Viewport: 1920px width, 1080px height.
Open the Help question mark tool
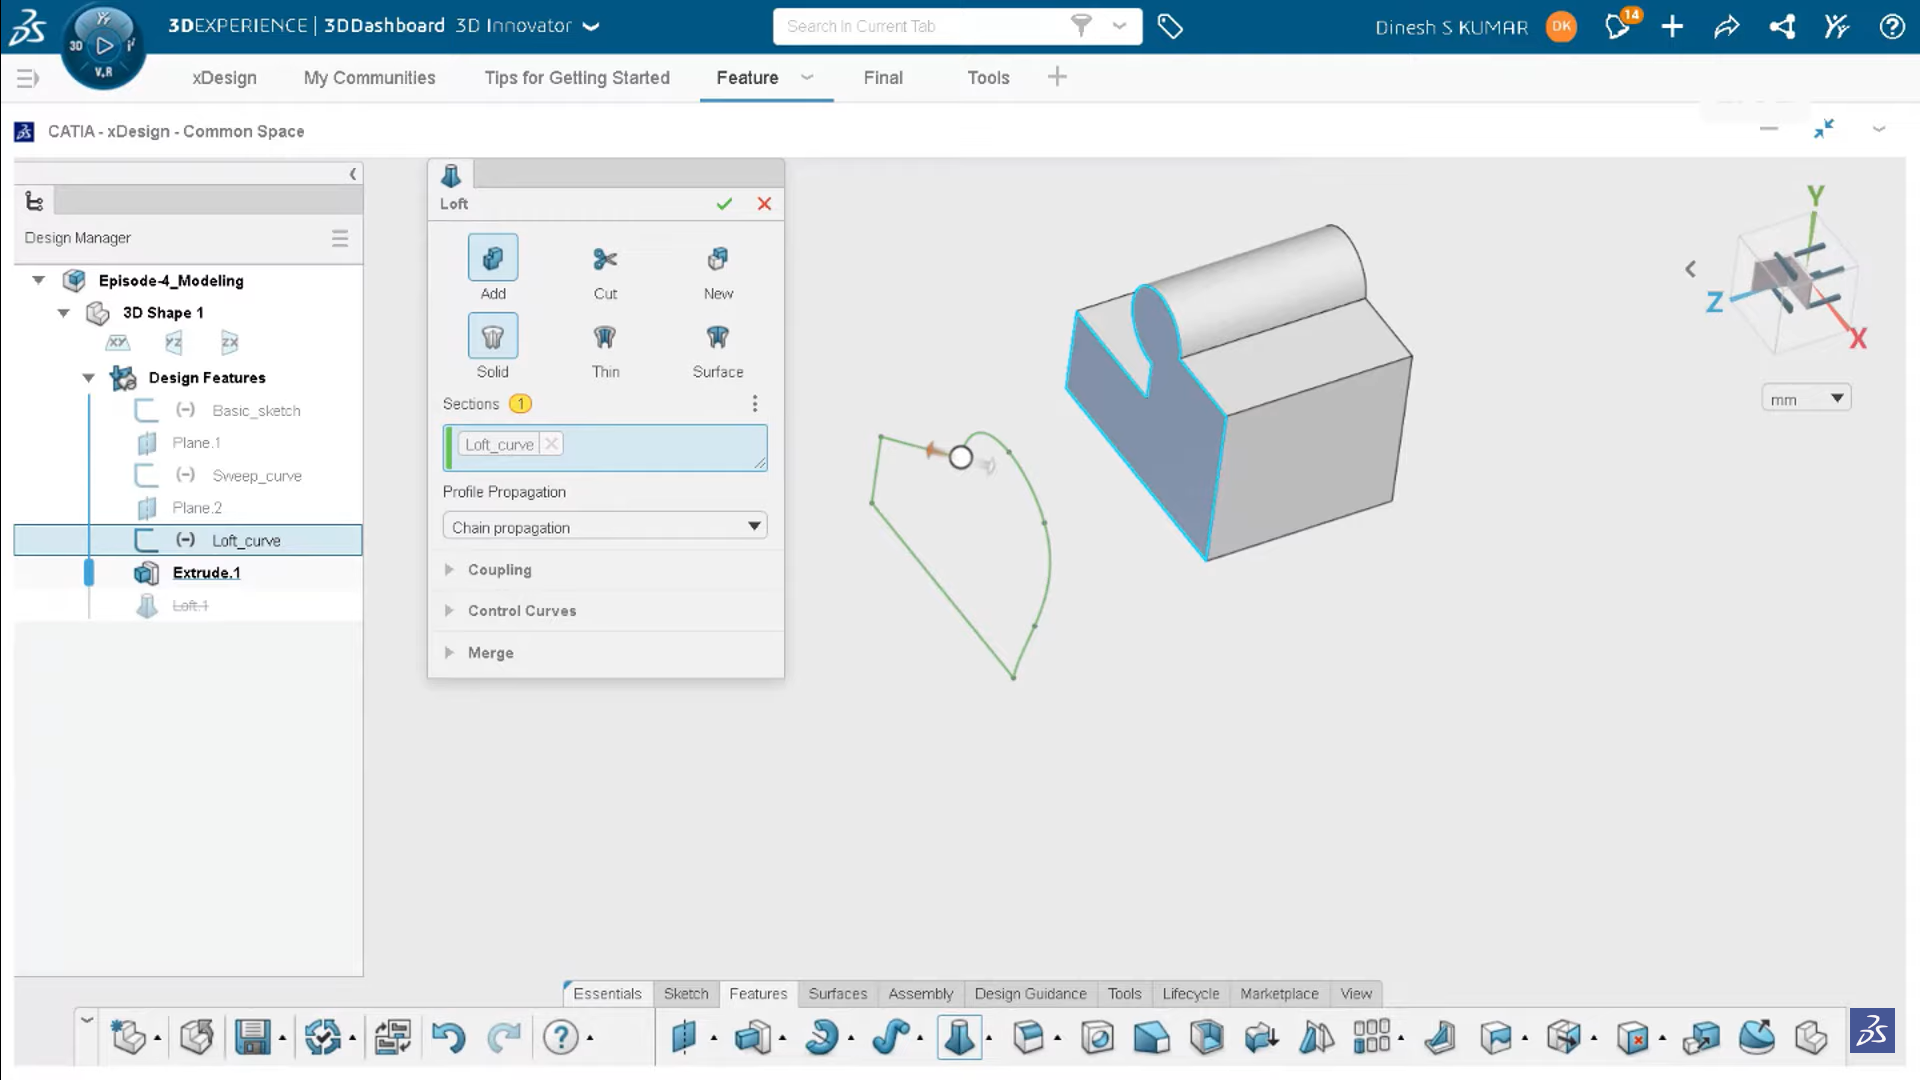(561, 1037)
